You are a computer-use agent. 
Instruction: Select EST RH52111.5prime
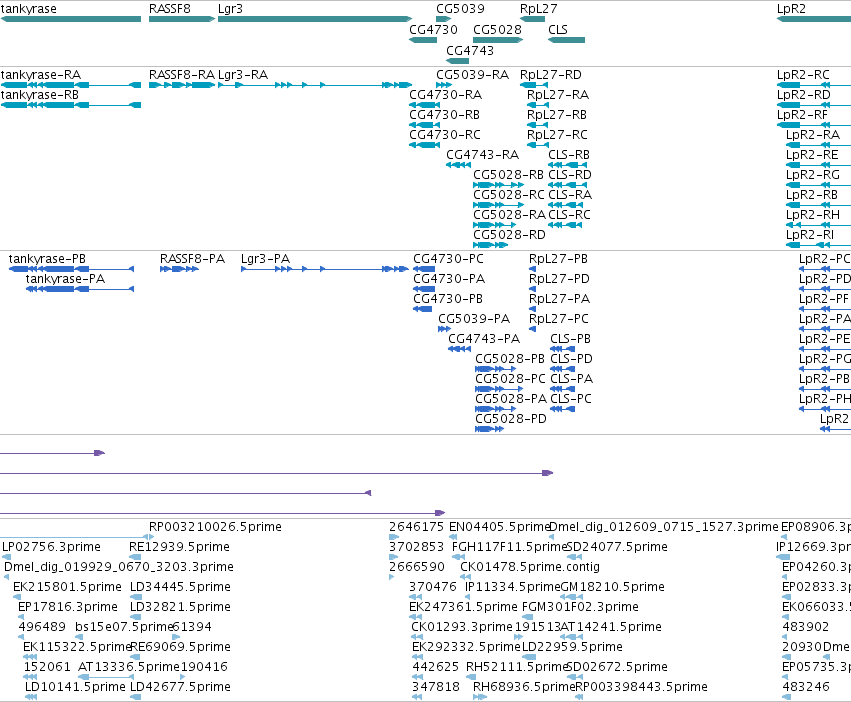(516, 667)
